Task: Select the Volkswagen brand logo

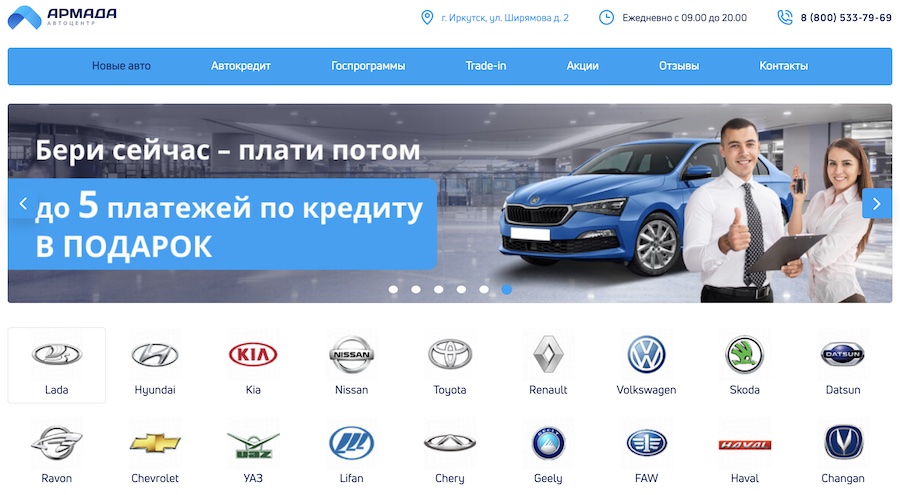Action: tap(646, 354)
